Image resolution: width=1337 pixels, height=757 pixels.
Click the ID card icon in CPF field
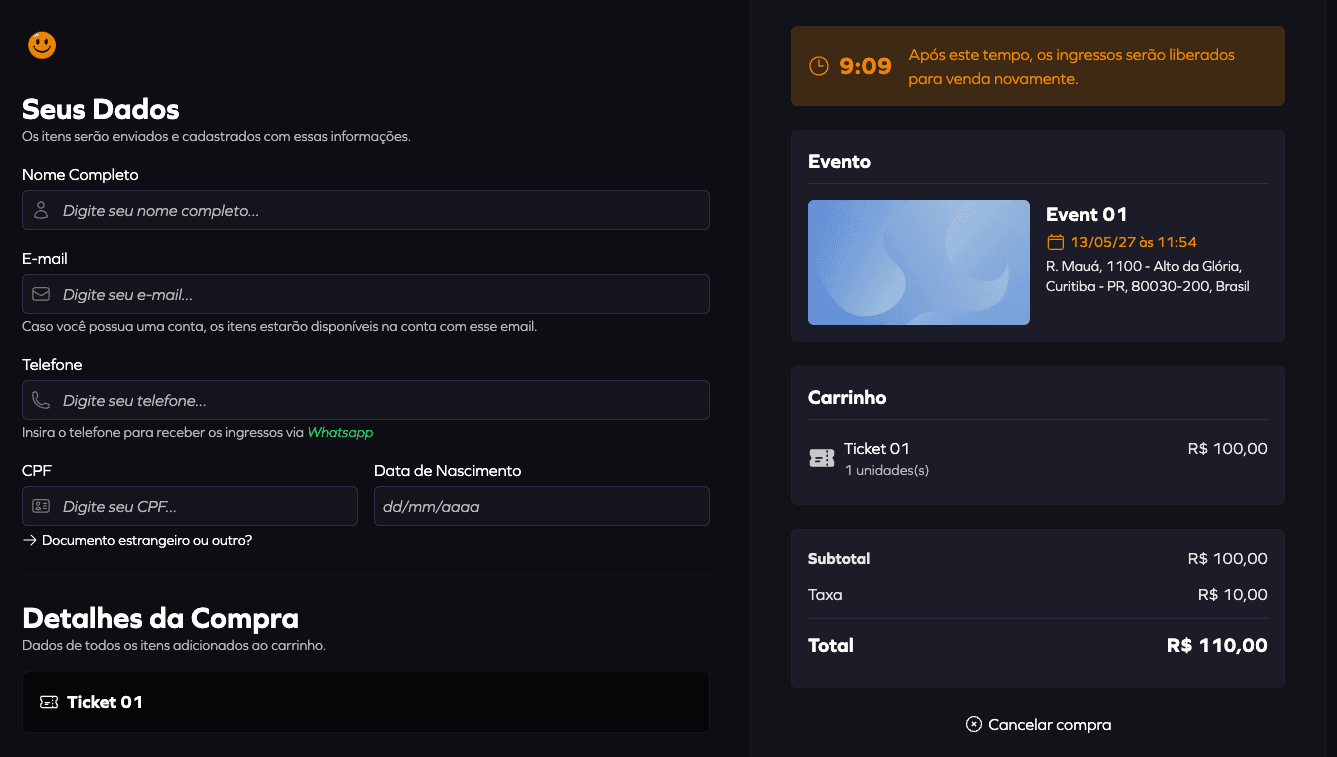click(x=41, y=507)
